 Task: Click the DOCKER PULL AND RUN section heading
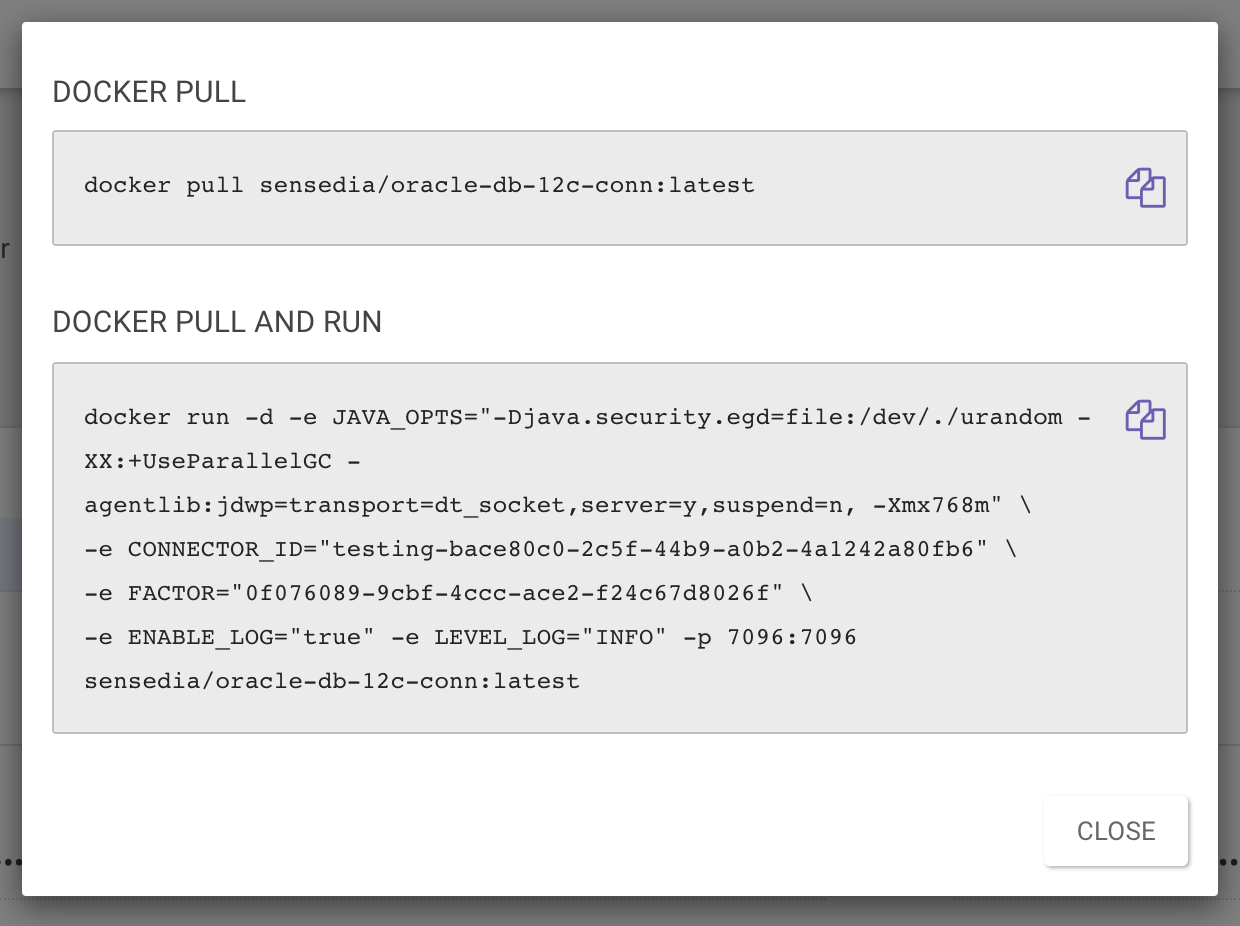tap(216, 322)
